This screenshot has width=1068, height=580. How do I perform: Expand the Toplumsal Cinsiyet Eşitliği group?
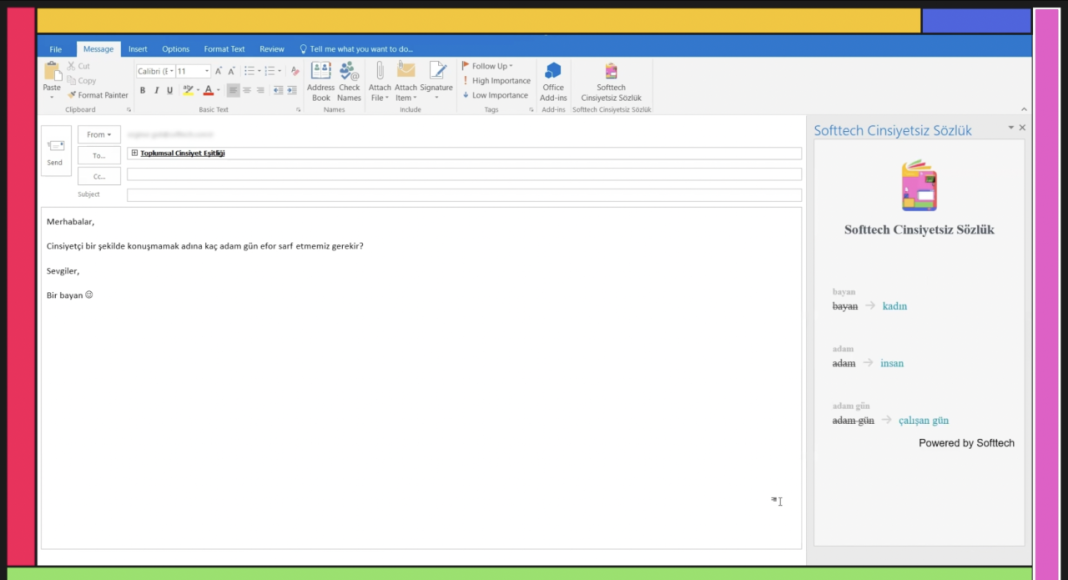point(134,153)
